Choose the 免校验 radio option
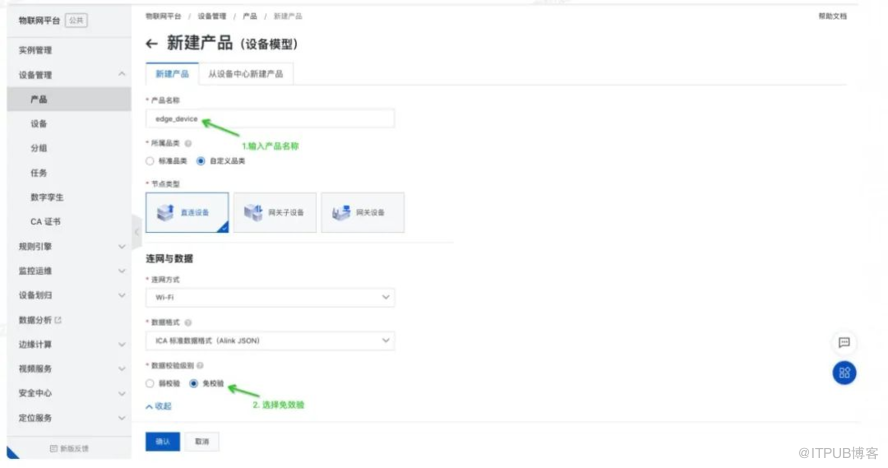This screenshot has width=888, height=468. click(194, 384)
